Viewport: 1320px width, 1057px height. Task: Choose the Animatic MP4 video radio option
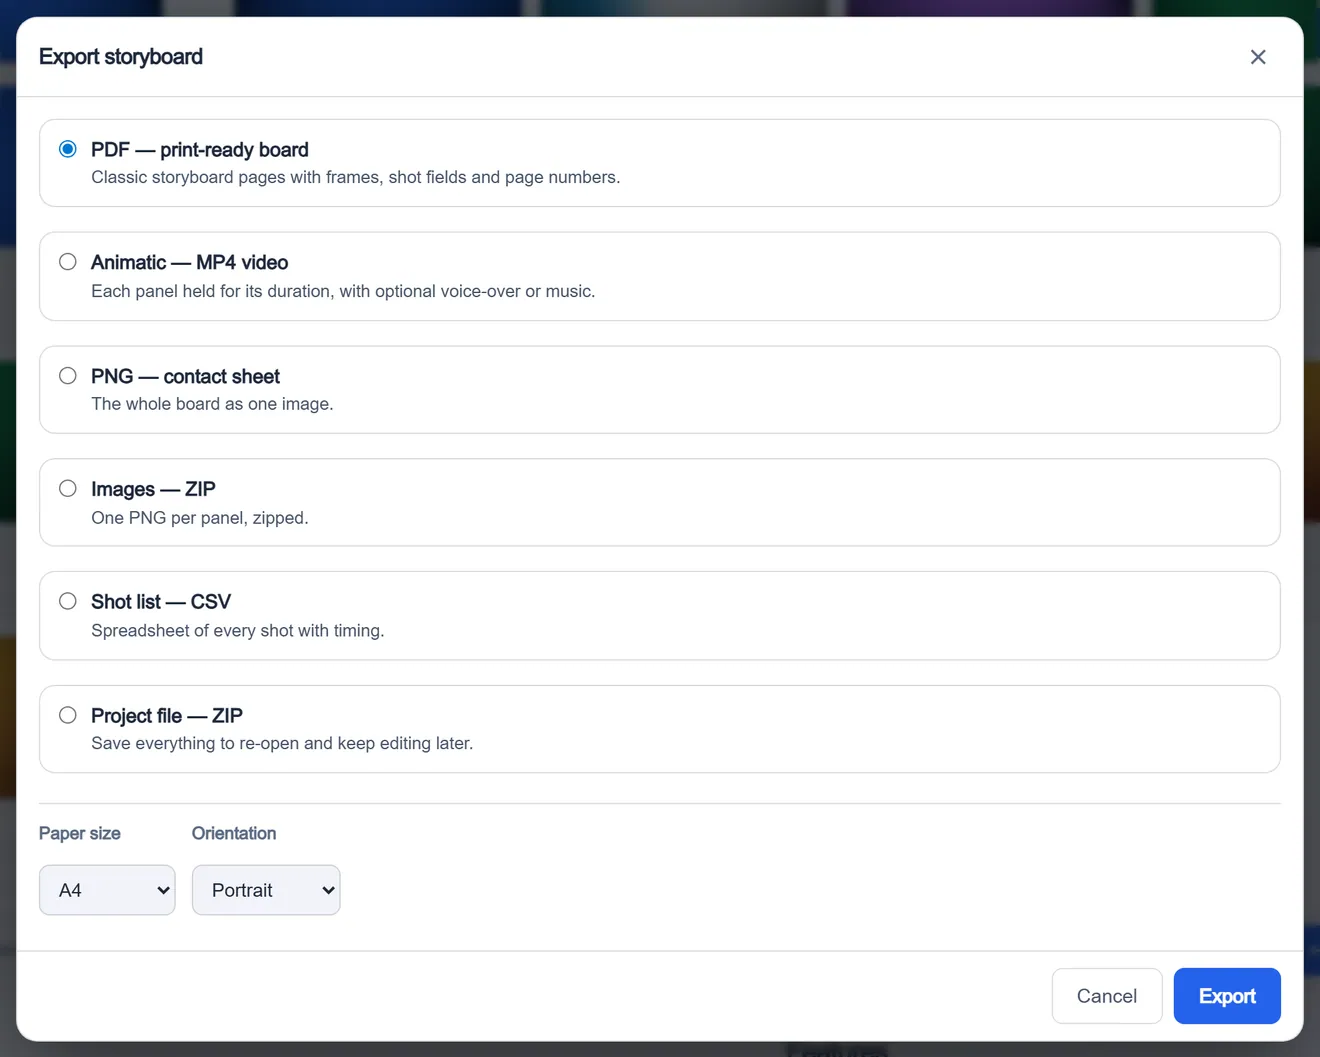pyautogui.click(x=68, y=262)
